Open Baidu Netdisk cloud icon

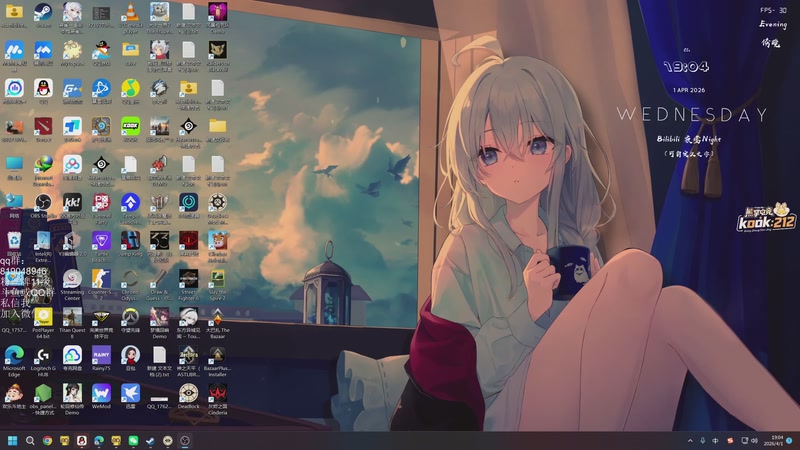pos(72,168)
